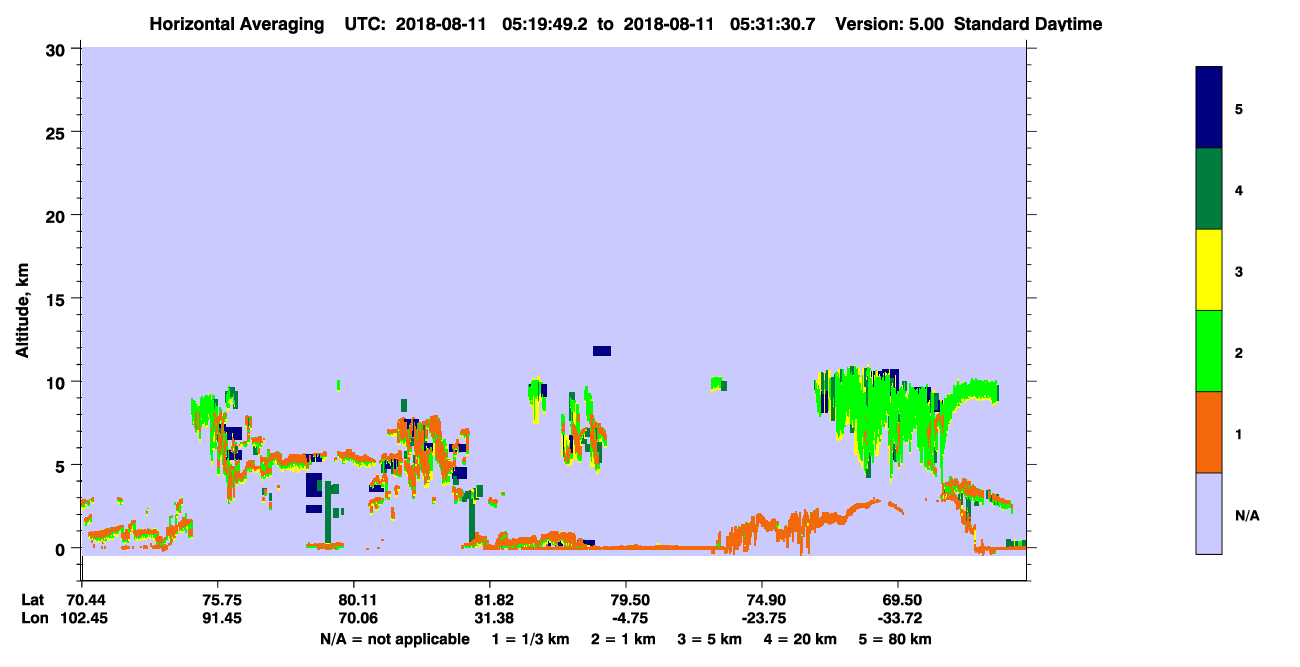This screenshot has height=667, width=1300.
Task: Click longitude value -23.75
Action: click(x=762, y=617)
